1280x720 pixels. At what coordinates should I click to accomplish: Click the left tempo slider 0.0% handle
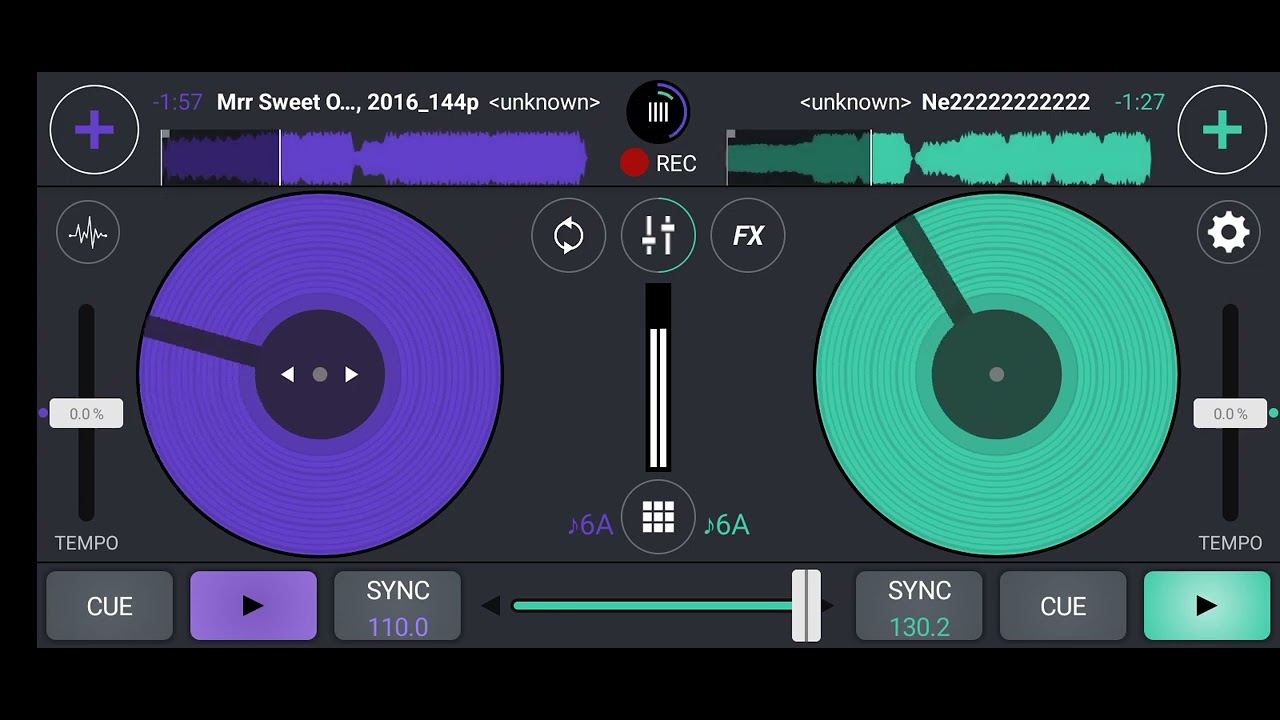pyautogui.click(x=86, y=413)
